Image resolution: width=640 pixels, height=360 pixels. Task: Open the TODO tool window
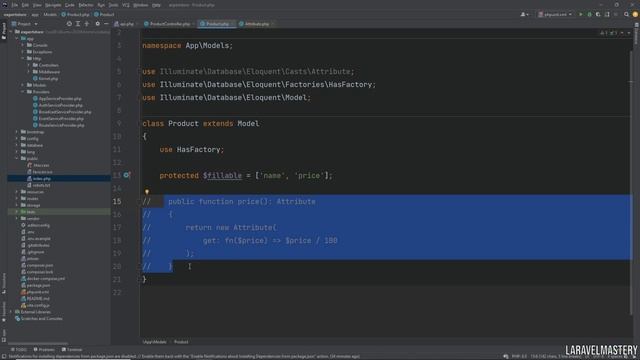pyautogui.click(x=19, y=350)
